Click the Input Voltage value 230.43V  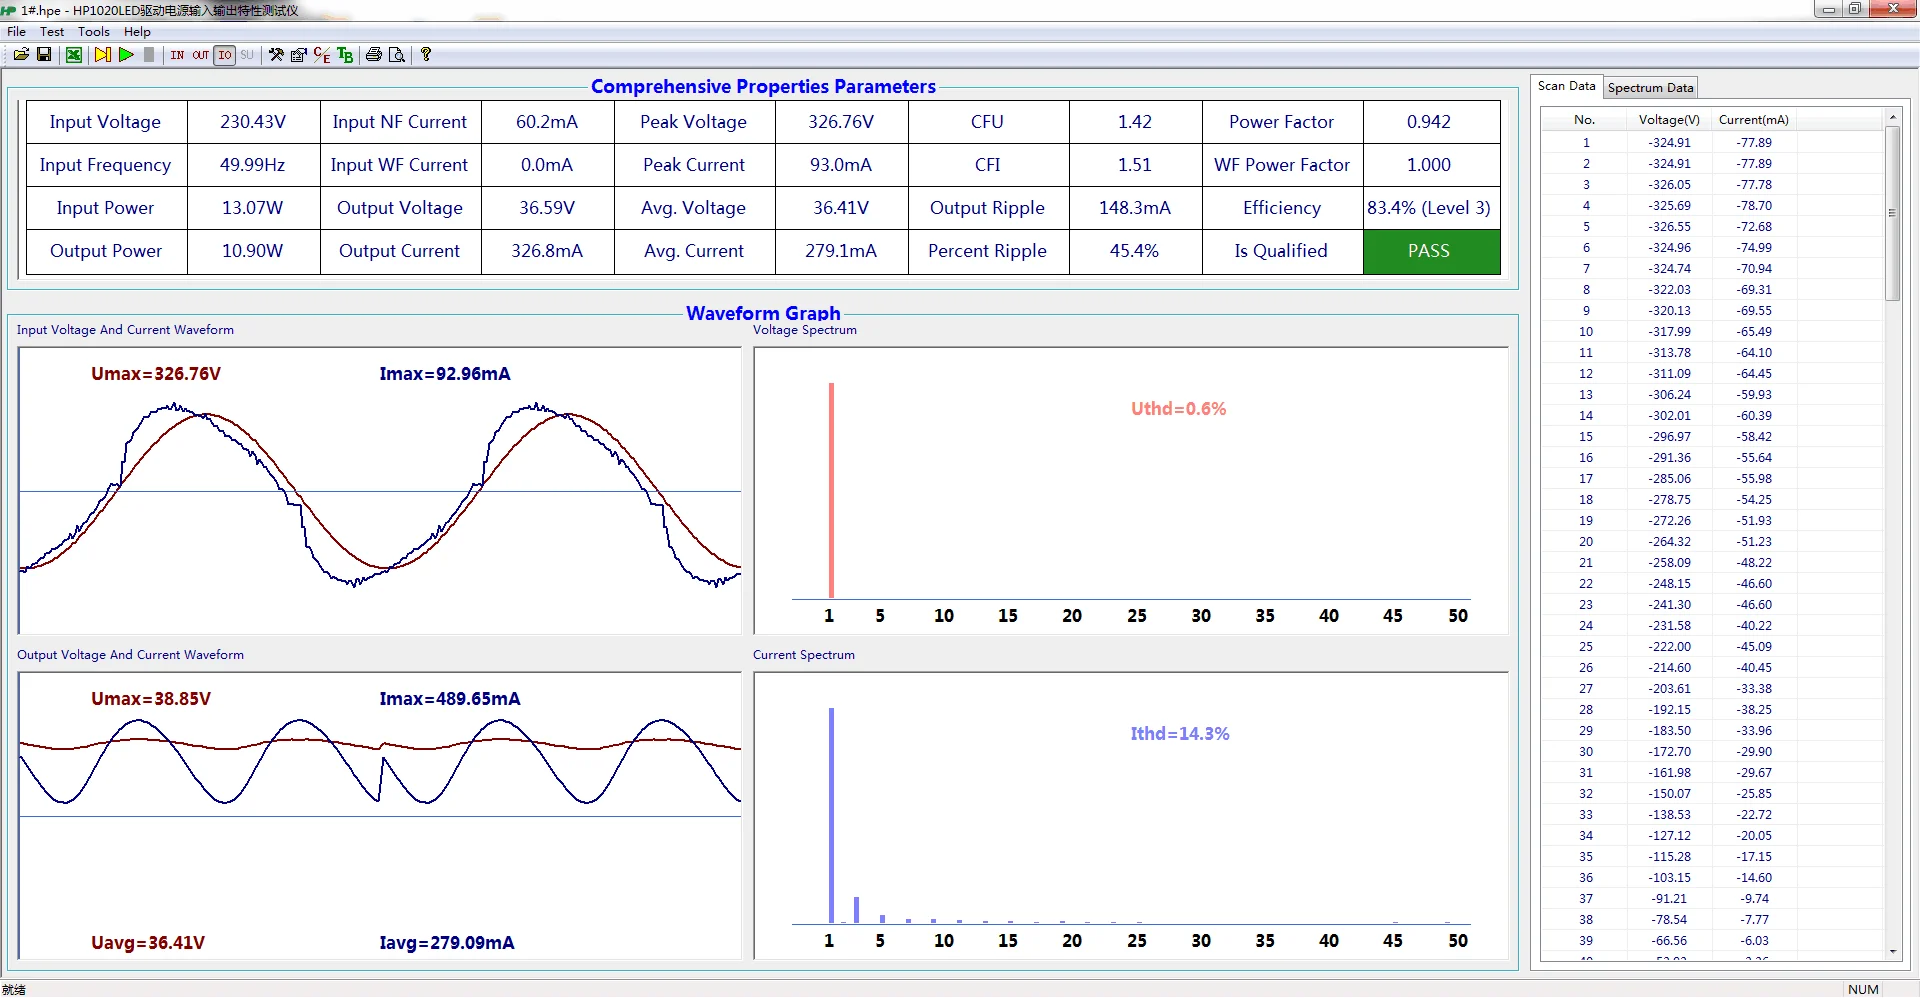tap(253, 122)
